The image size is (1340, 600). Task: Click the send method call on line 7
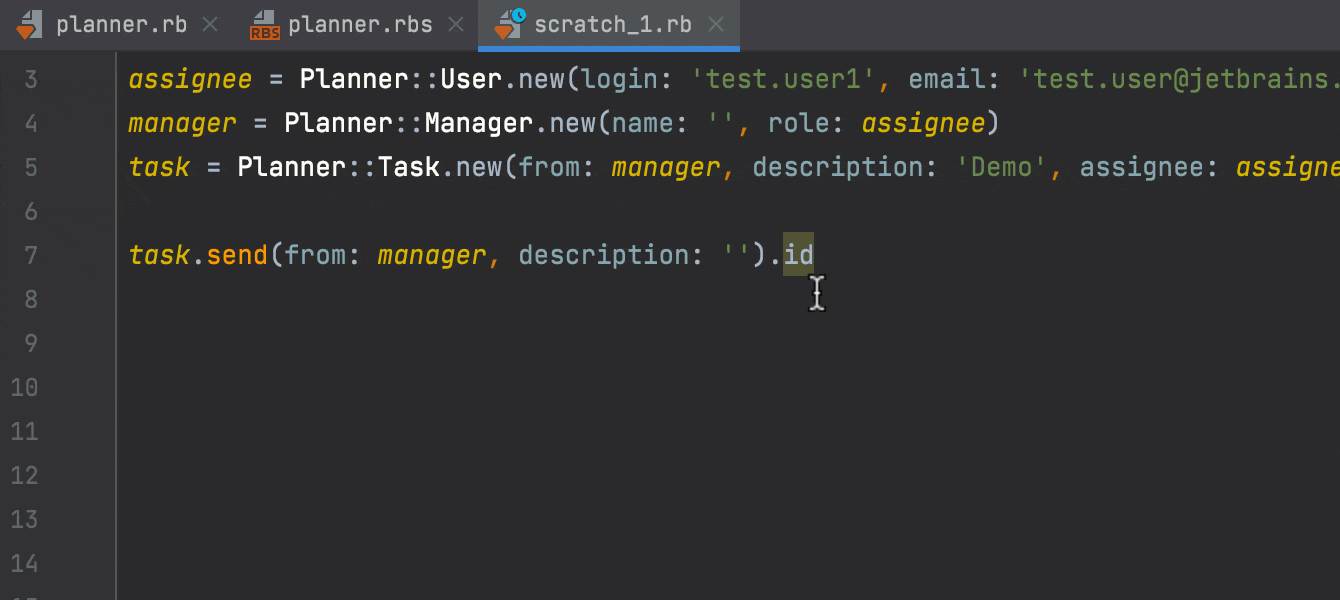pyautogui.click(x=237, y=255)
